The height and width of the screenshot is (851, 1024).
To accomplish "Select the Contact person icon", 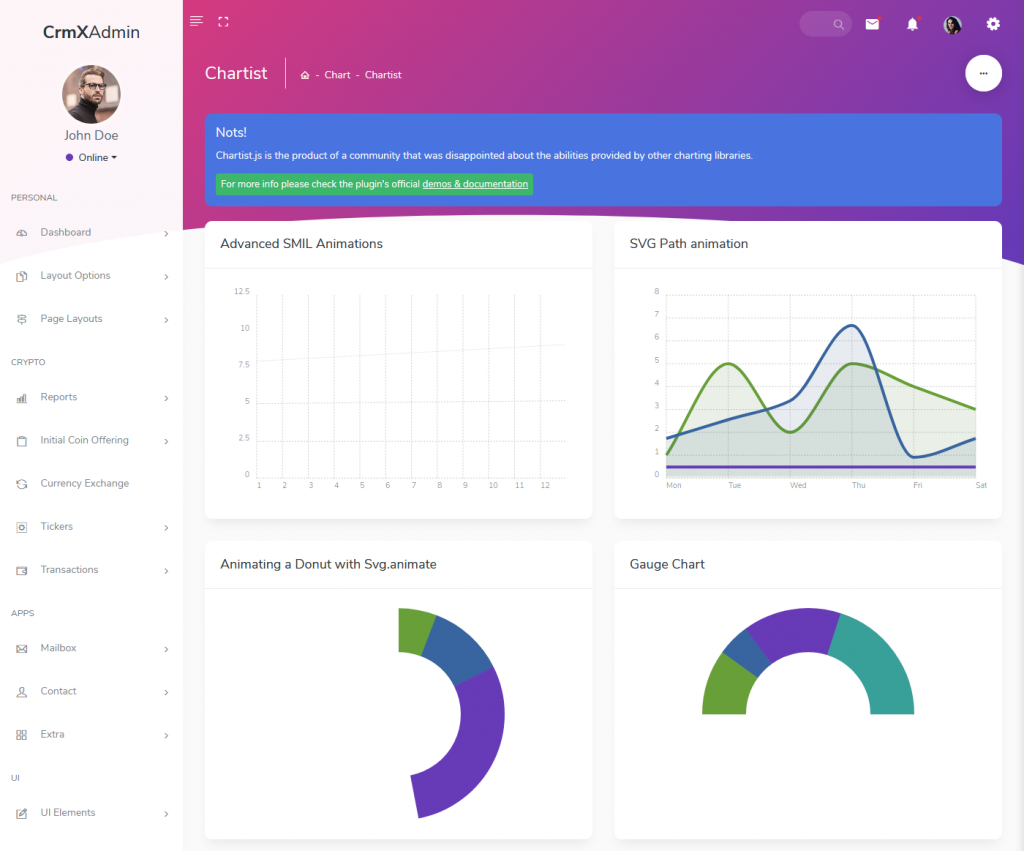I will click(x=22, y=691).
